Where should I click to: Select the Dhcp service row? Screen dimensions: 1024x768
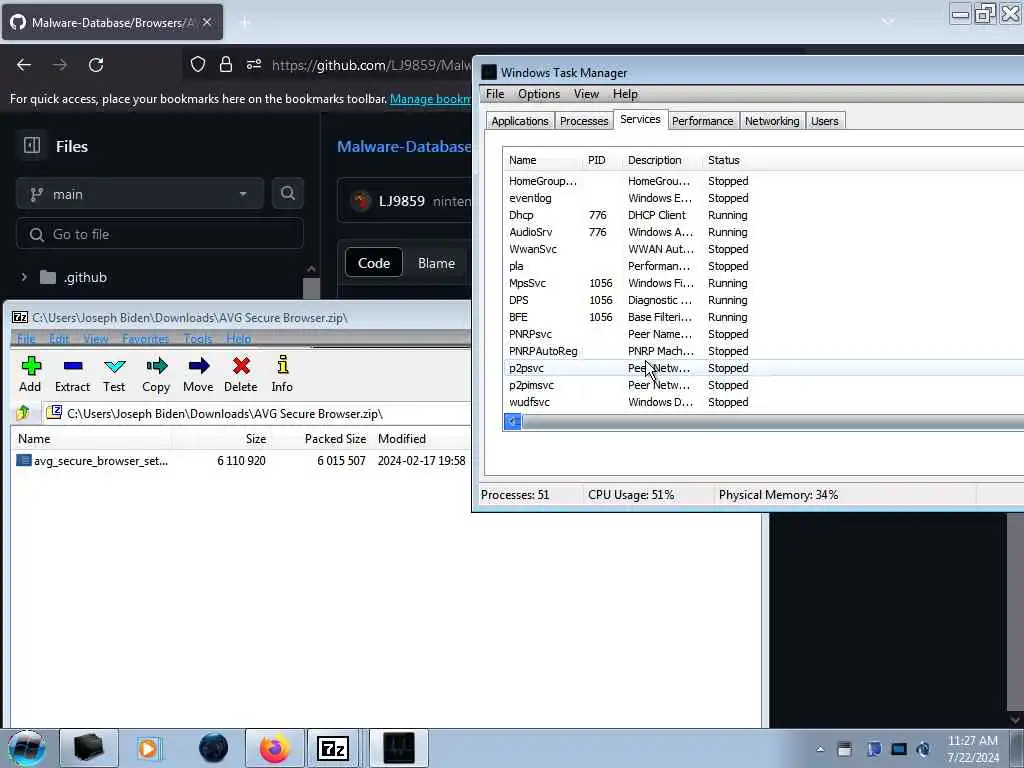point(763,215)
